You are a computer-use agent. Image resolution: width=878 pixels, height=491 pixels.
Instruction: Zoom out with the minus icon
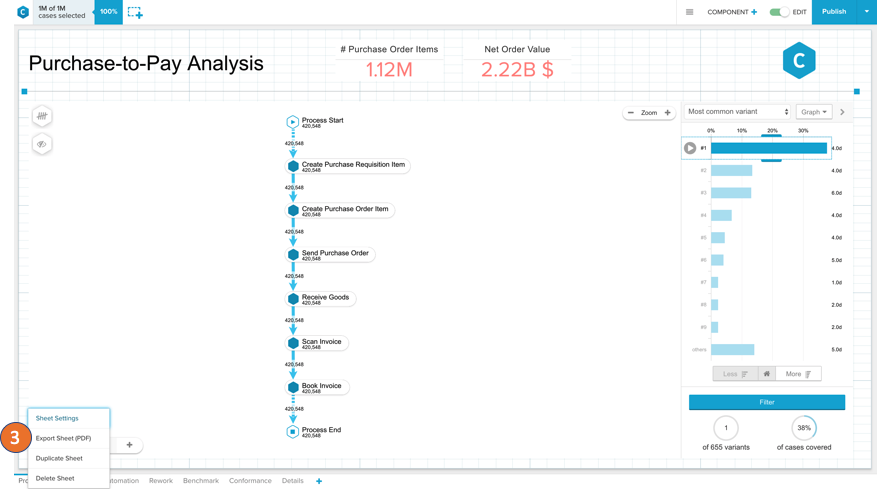[631, 113]
